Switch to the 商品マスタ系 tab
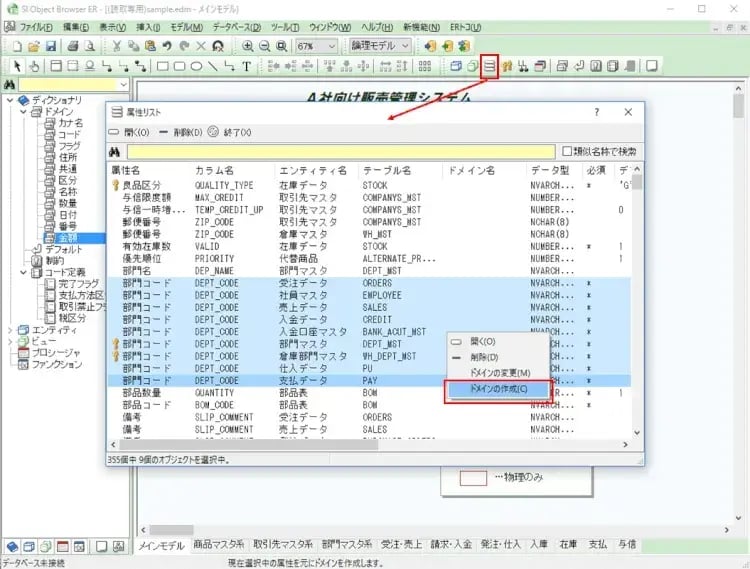Image resolution: width=750 pixels, height=569 pixels. [219, 545]
